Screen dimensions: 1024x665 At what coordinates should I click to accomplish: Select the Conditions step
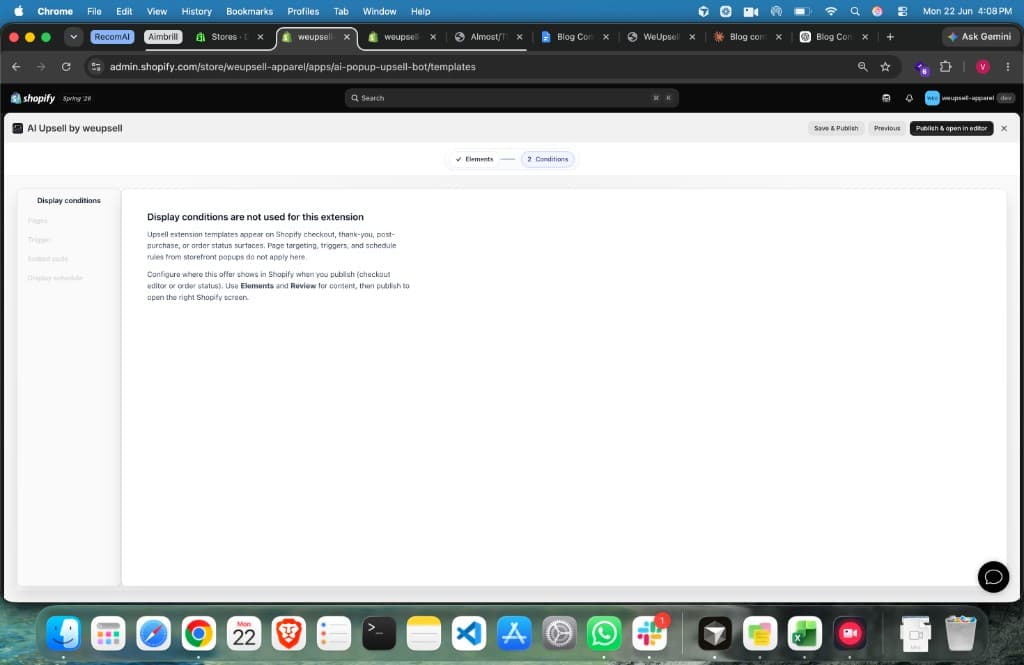pos(548,159)
